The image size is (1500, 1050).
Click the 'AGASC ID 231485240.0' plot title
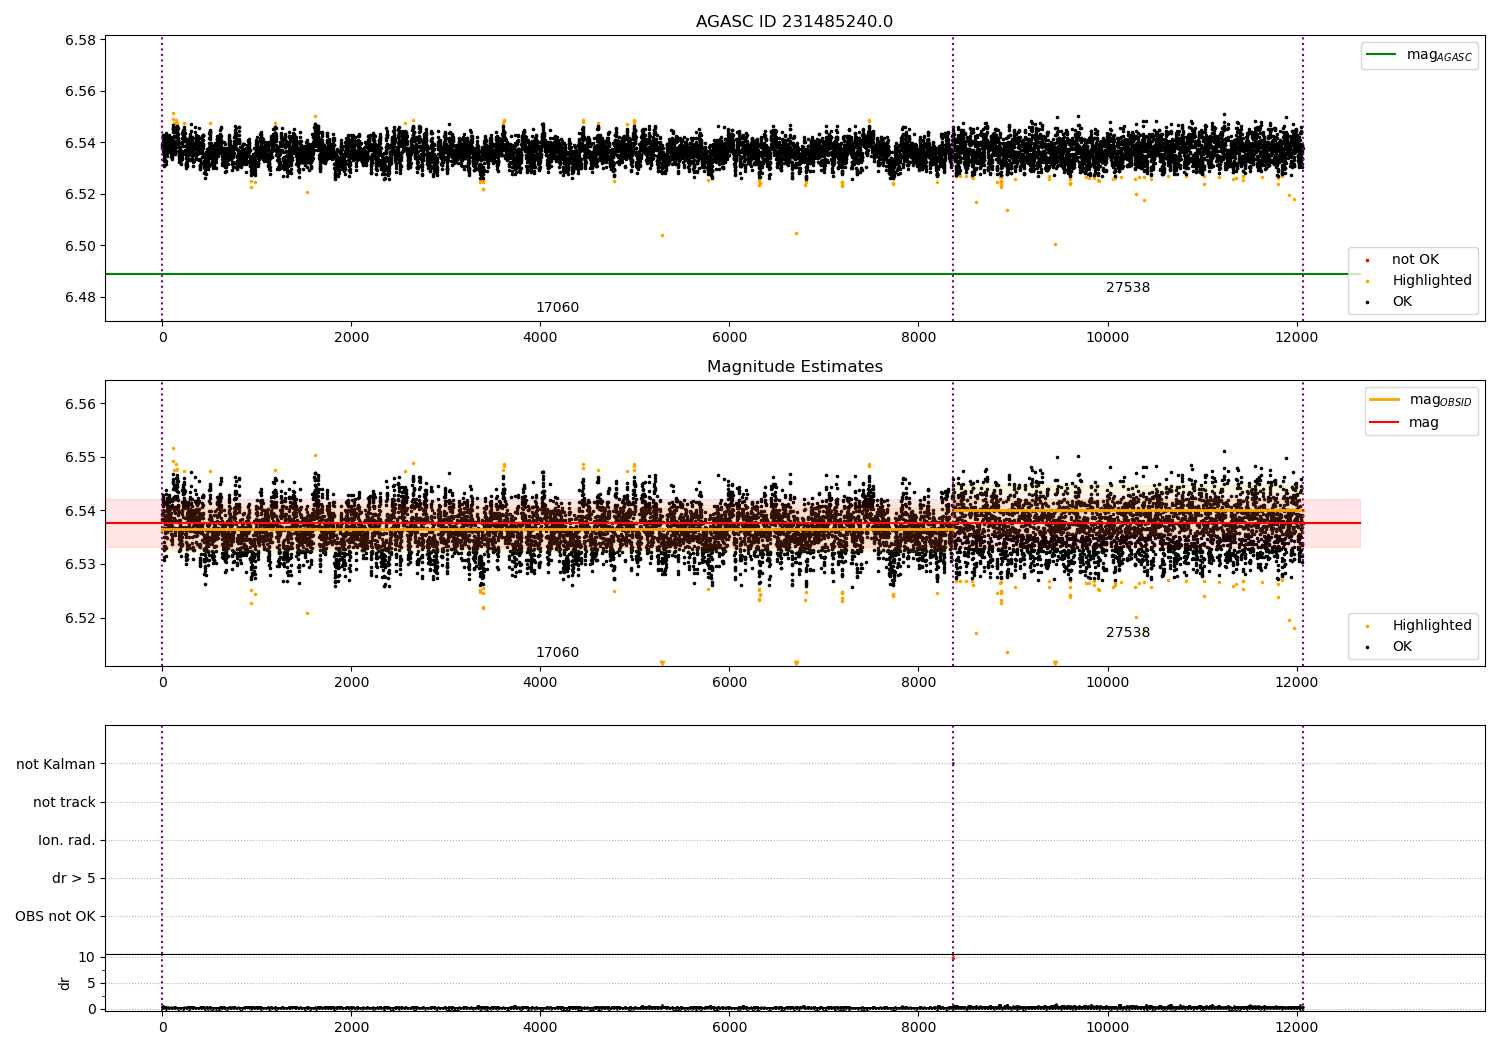(794, 22)
